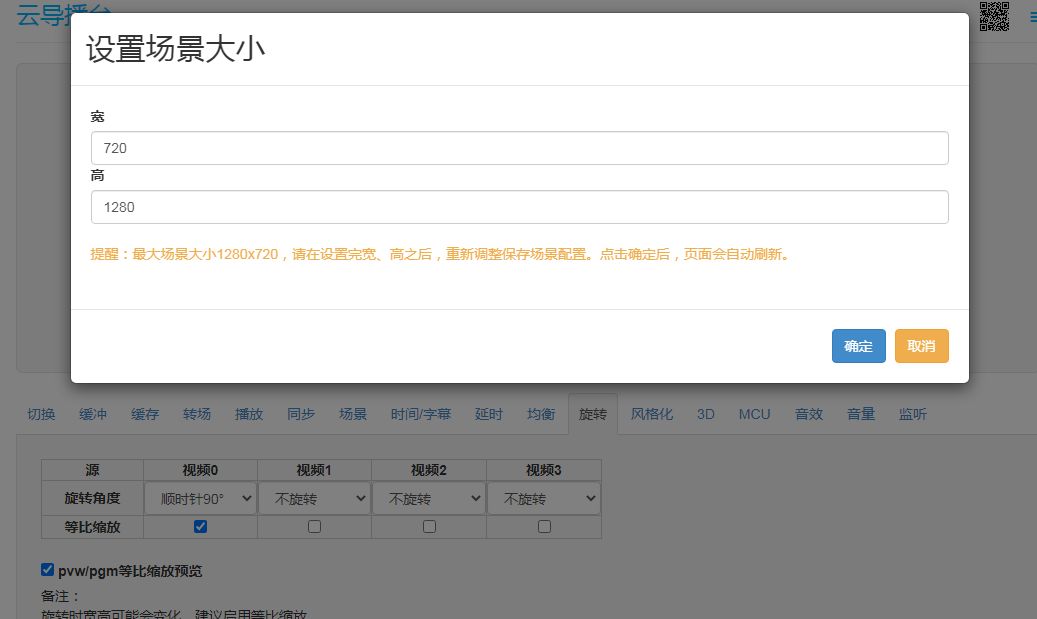Switch to the 场景 tab

click(x=353, y=414)
